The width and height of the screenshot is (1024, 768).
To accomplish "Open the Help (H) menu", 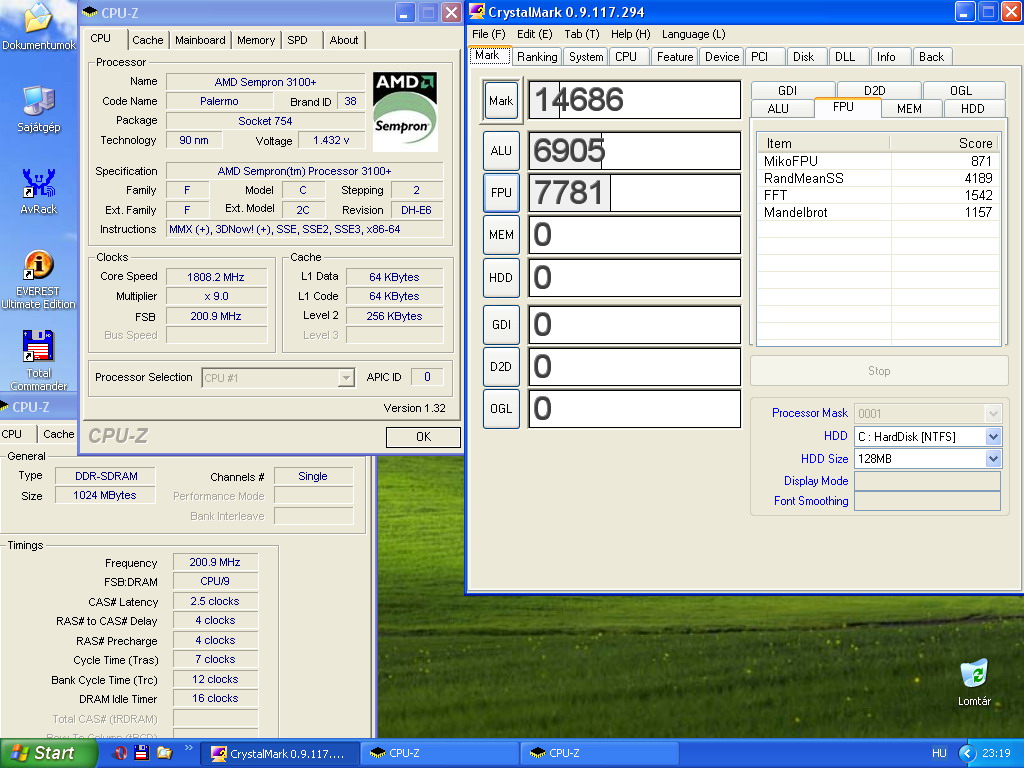I will tap(630, 34).
